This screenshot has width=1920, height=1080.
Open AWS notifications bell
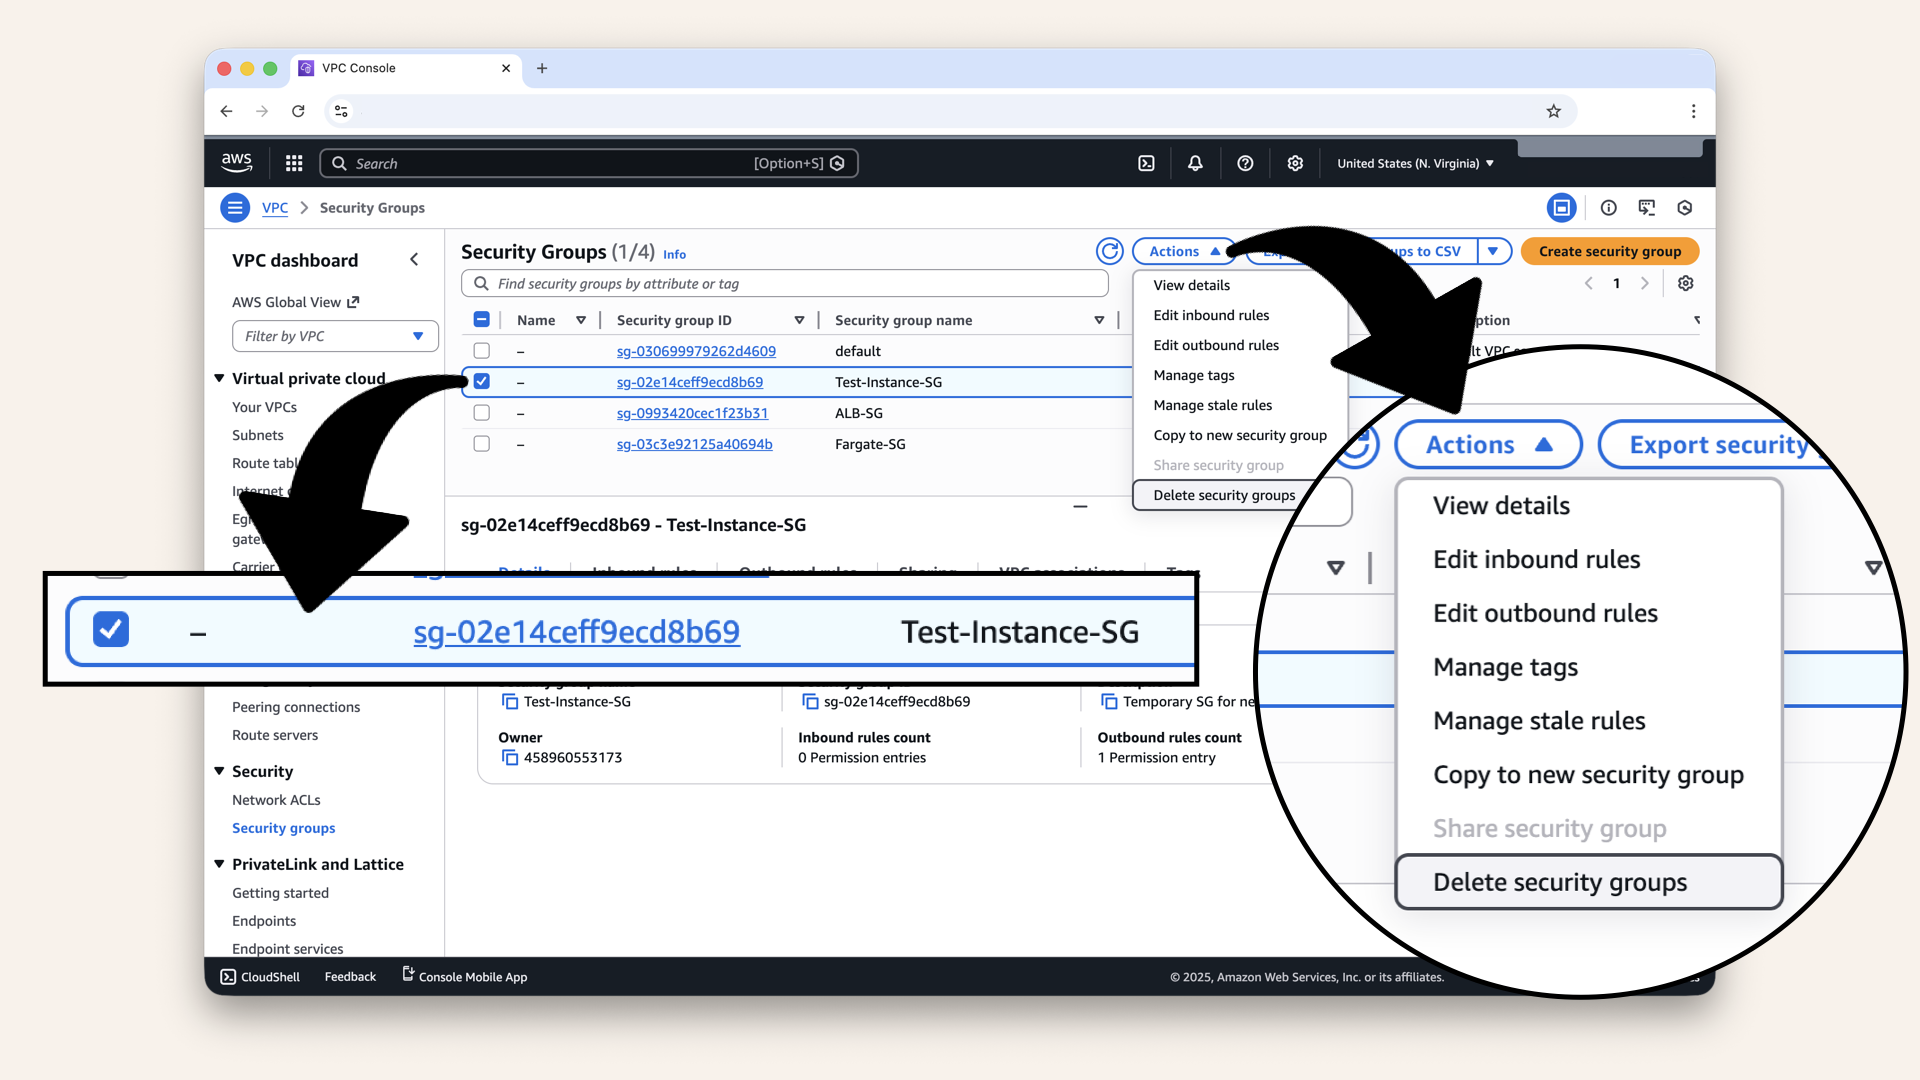click(1195, 162)
